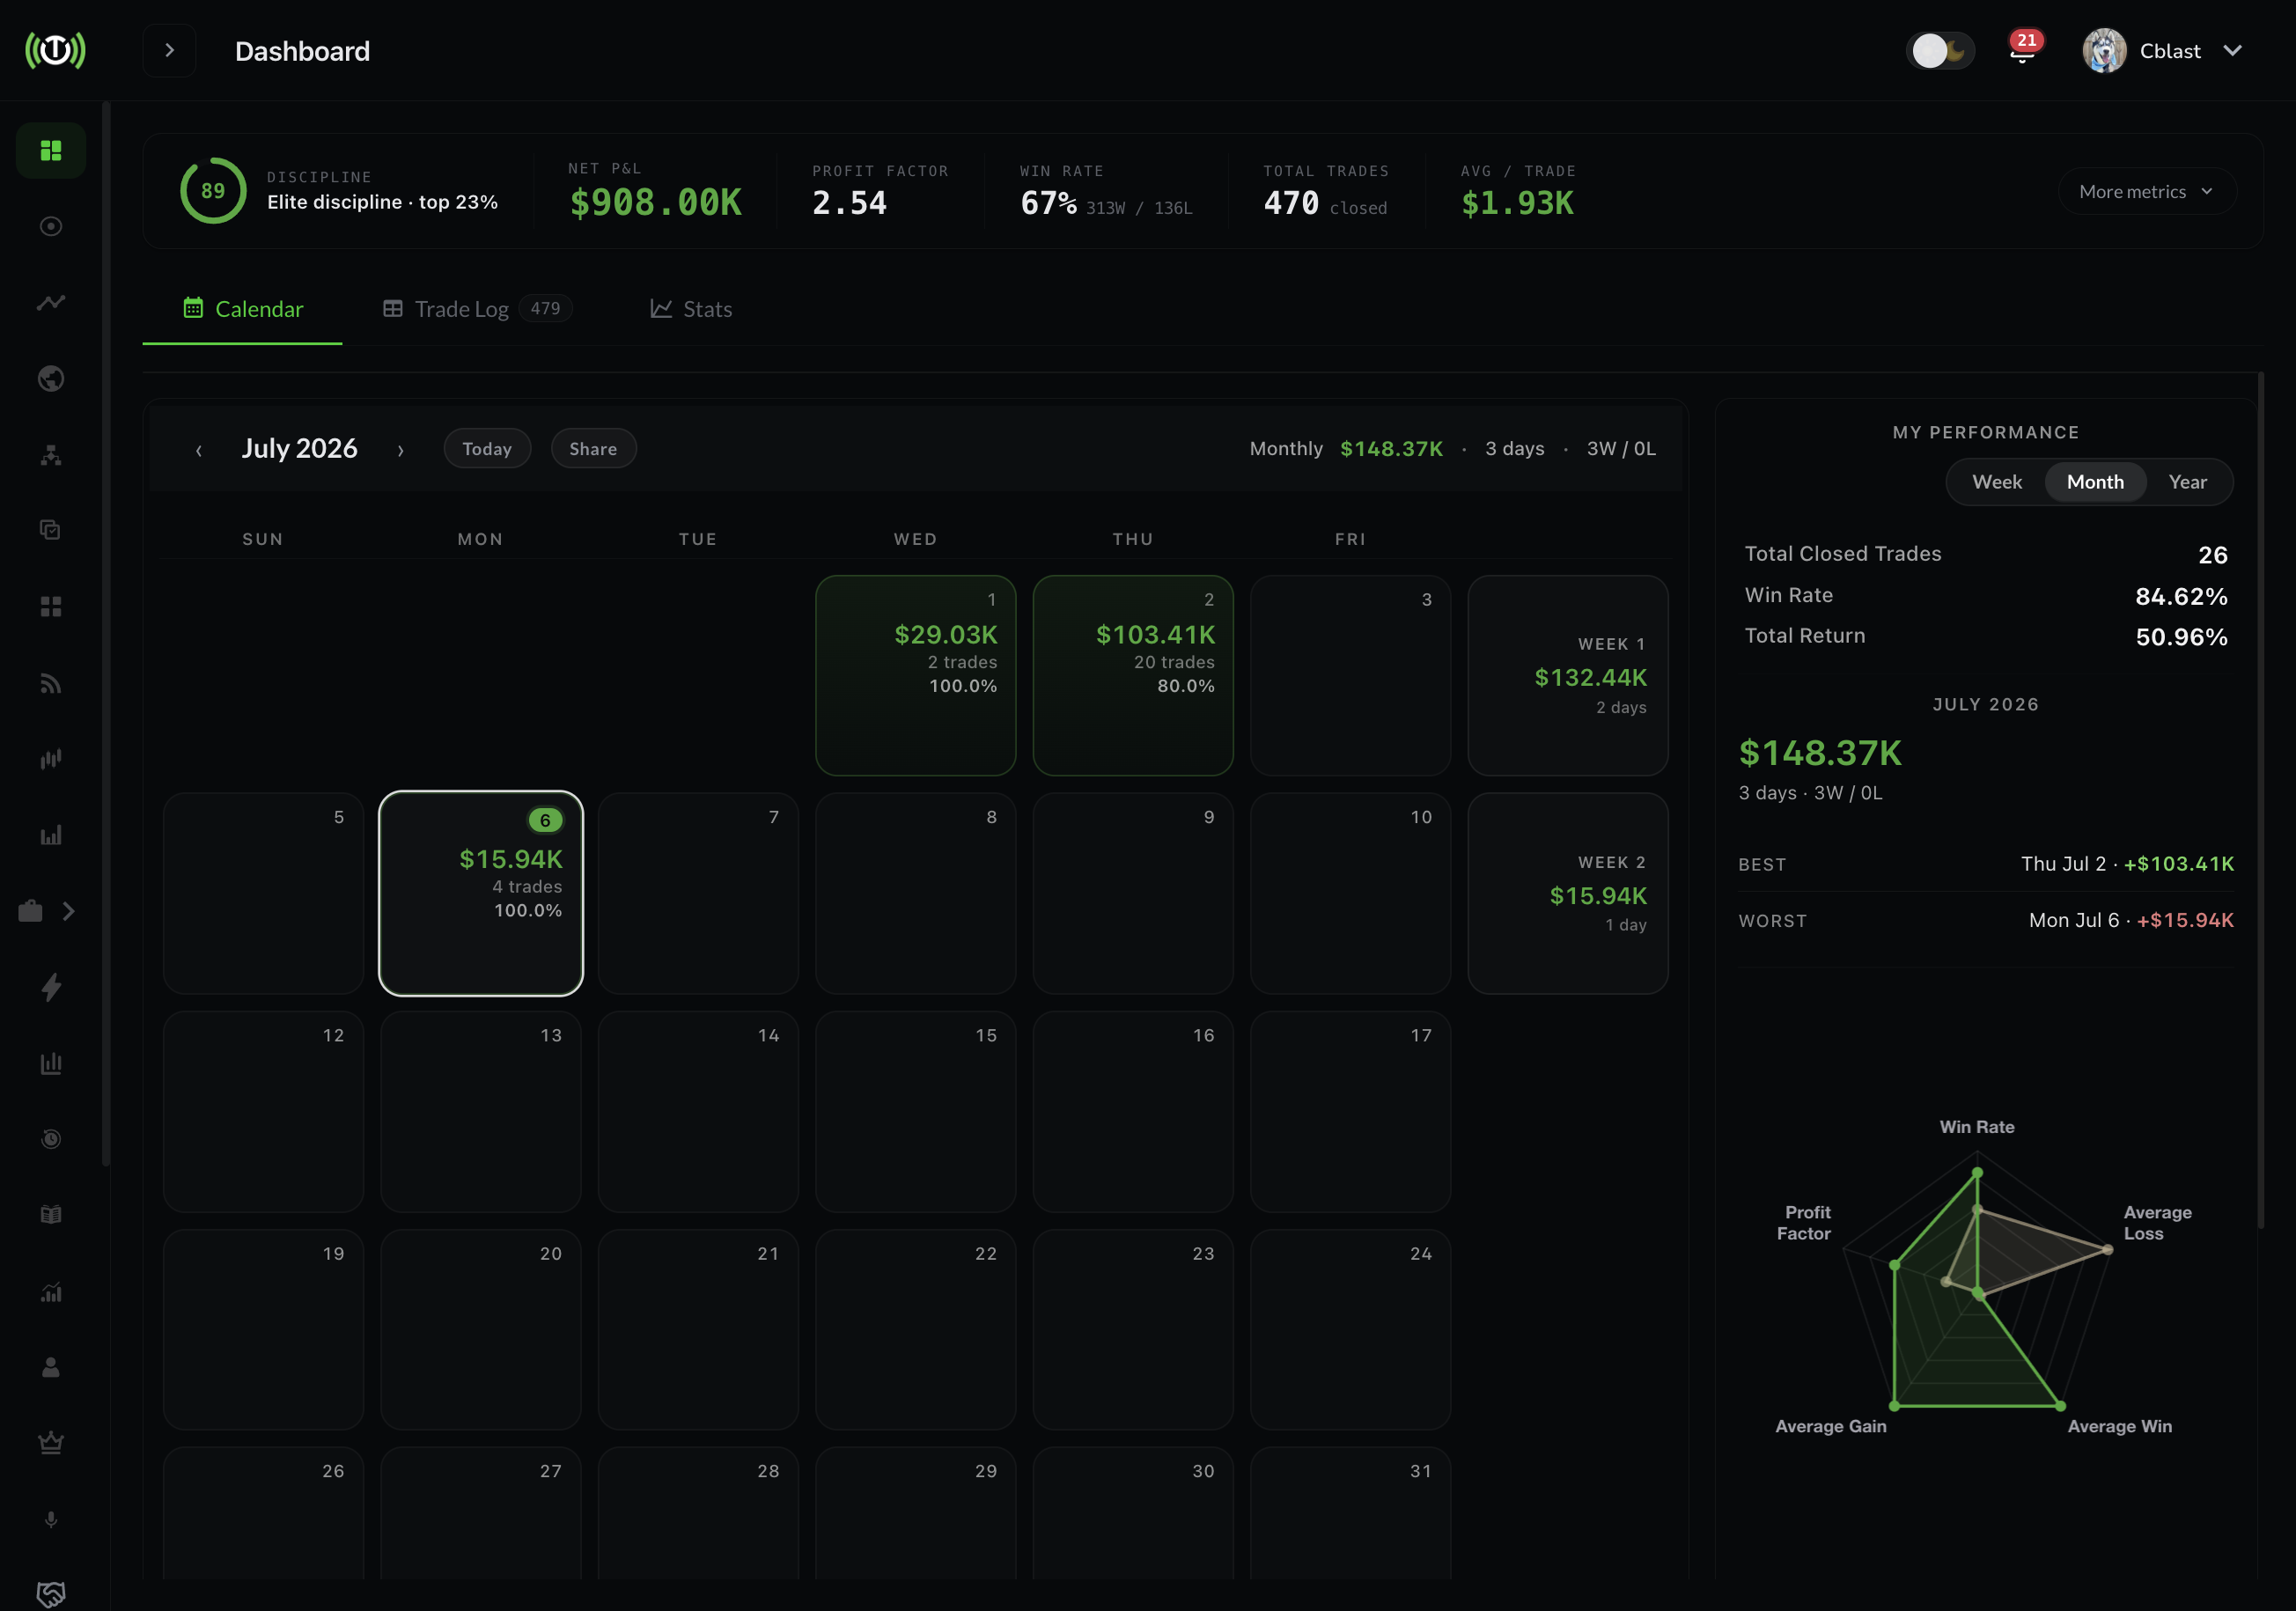
Task: Open July 2 day cell $103.41K
Action: click(x=1133, y=675)
